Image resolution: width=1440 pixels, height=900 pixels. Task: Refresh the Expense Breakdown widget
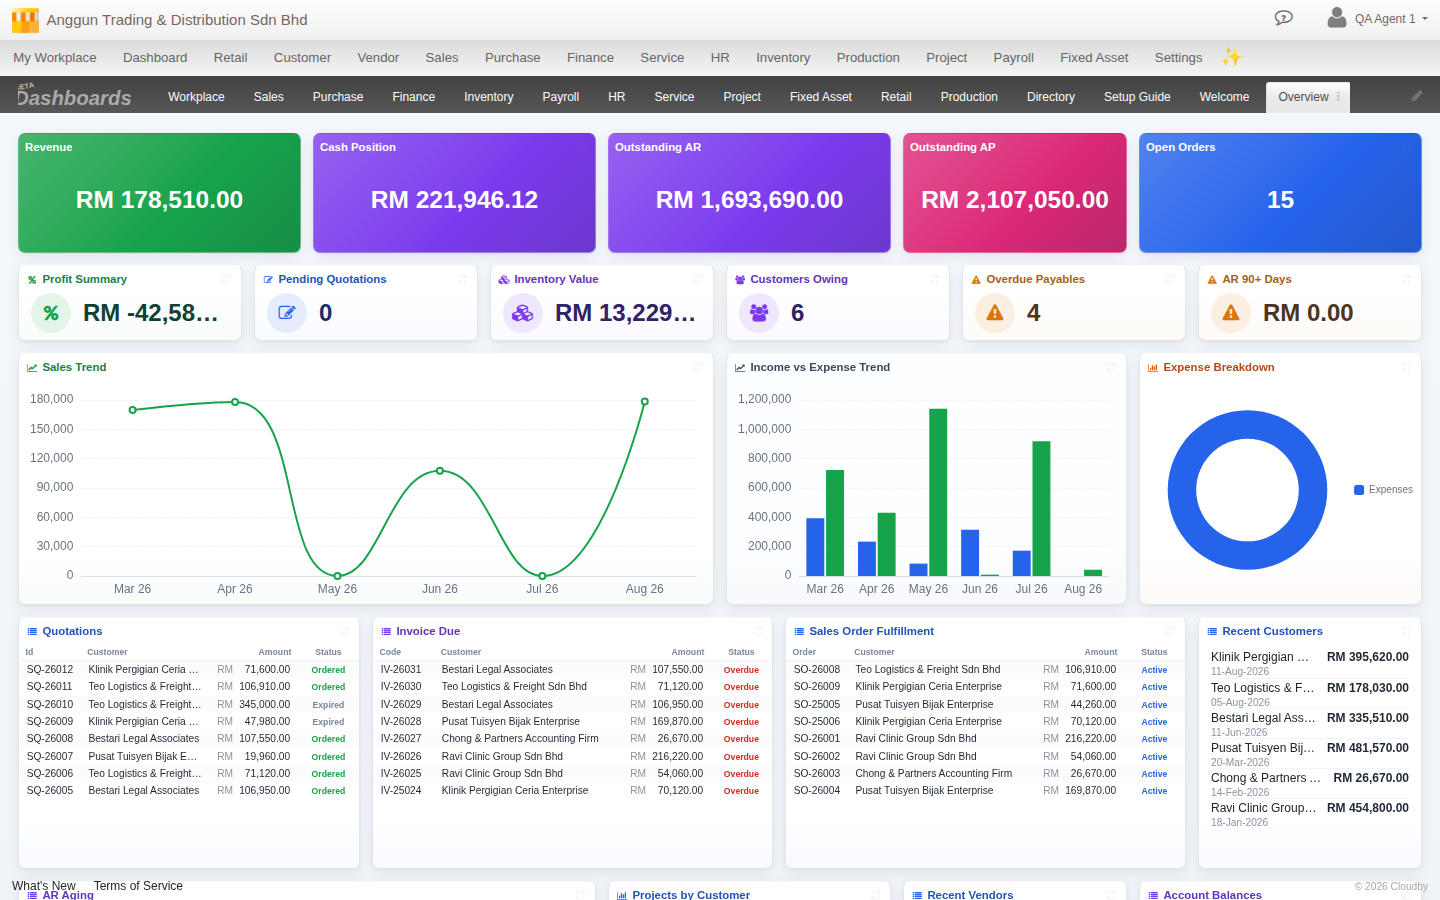pos(1406,367)
